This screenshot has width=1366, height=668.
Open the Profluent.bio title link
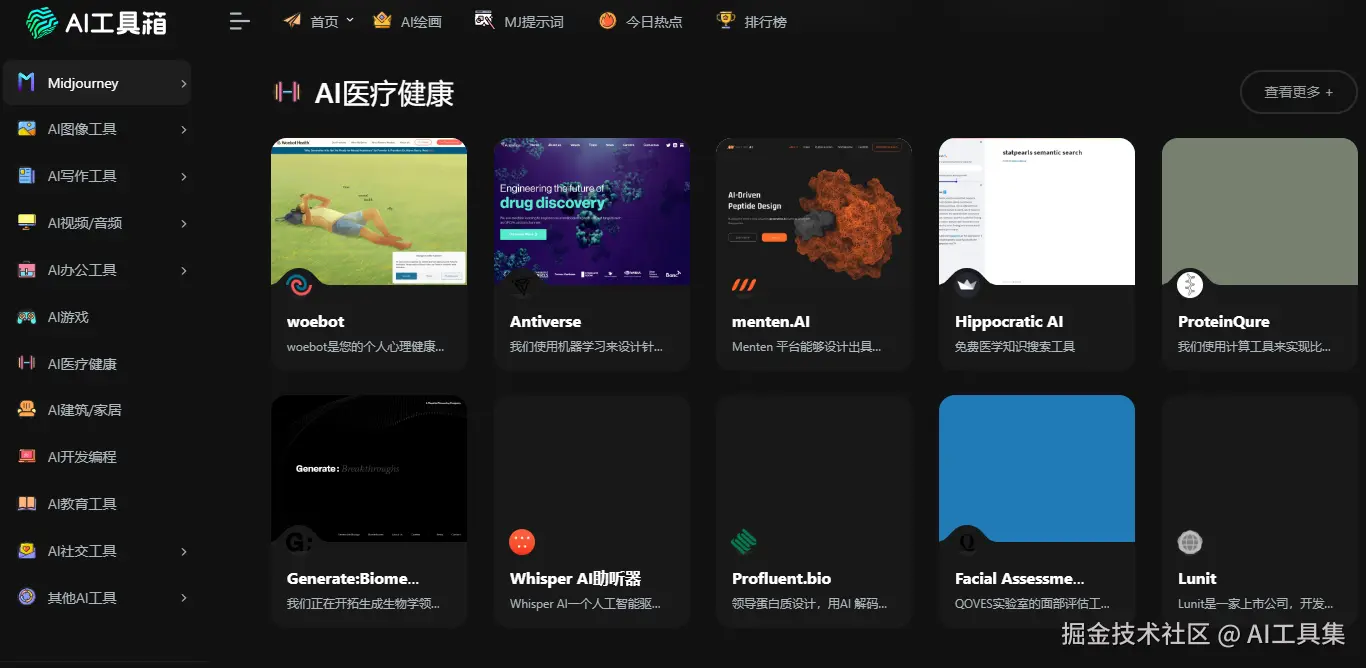781,578
